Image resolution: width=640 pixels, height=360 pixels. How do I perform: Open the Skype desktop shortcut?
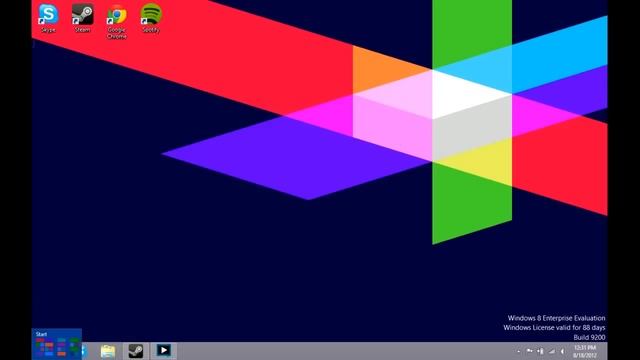(x=48, y=18)
